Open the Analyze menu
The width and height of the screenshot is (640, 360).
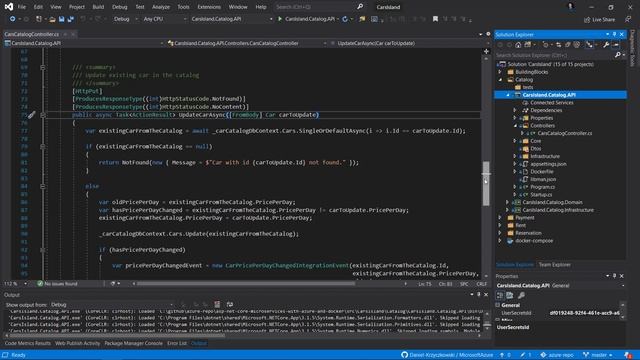point(161,7)
